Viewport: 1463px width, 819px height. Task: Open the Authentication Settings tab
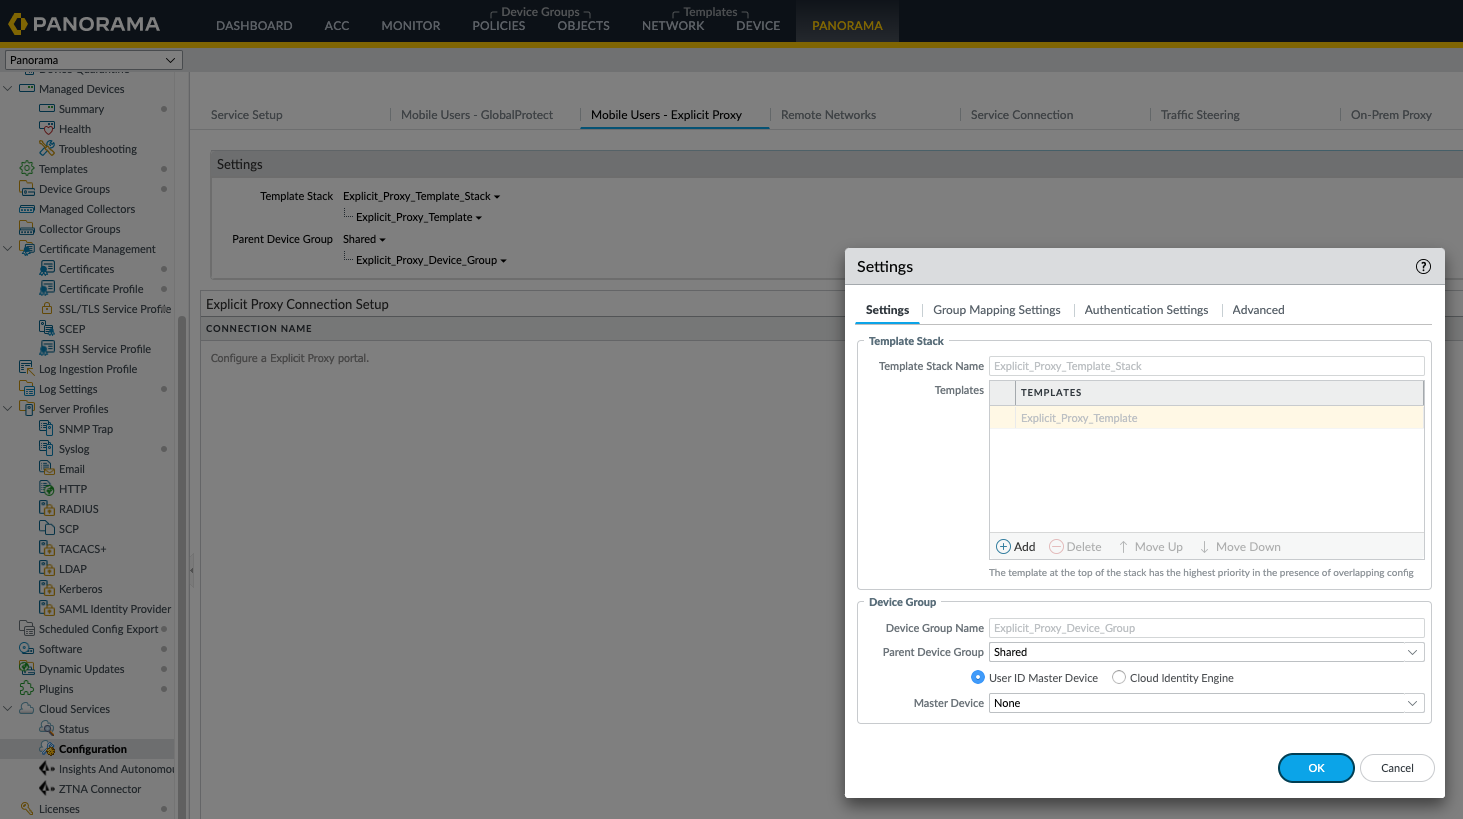[1146, 310]
